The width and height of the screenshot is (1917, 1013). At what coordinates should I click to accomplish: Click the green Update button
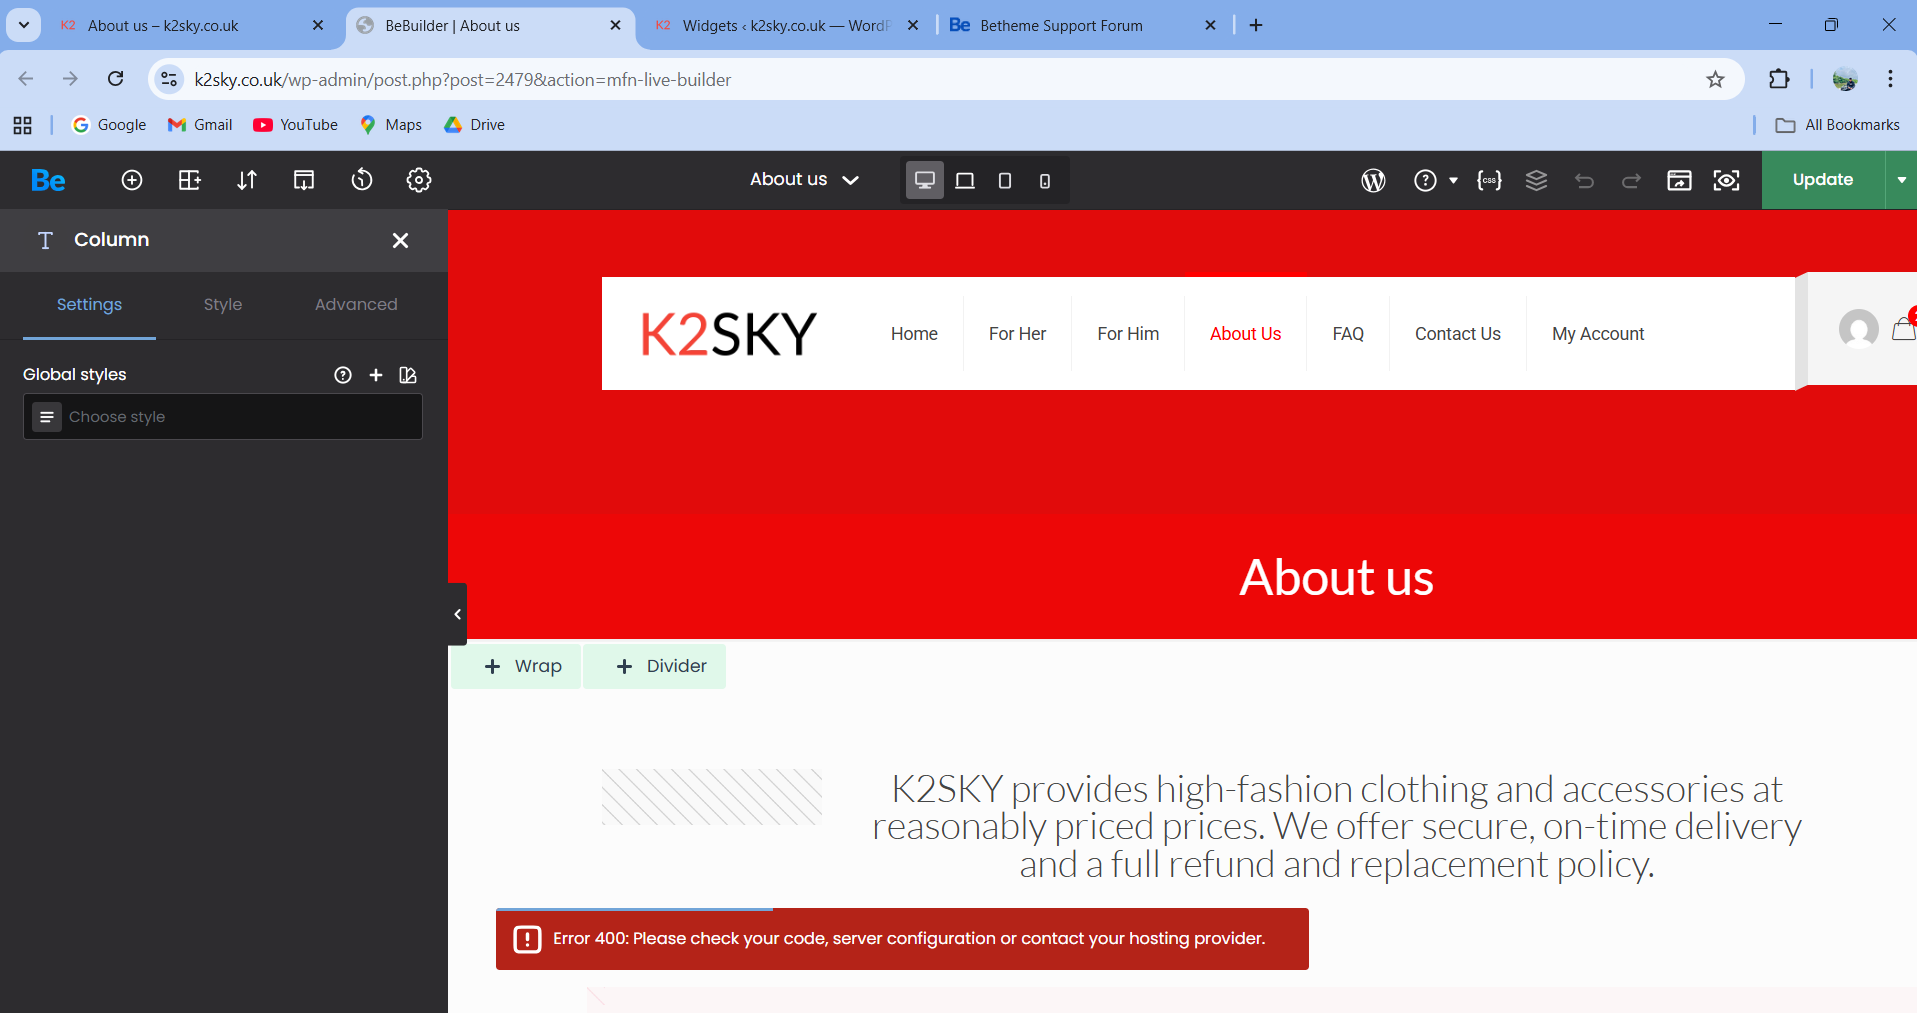(1823, 180)
